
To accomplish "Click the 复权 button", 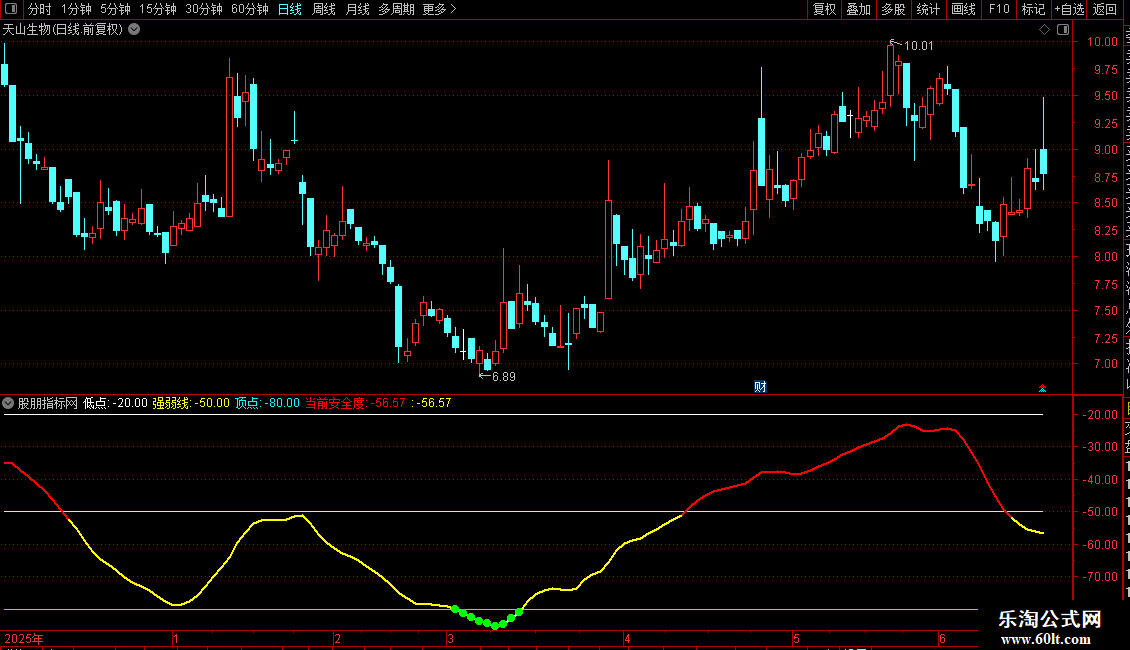I will (824, 9).
